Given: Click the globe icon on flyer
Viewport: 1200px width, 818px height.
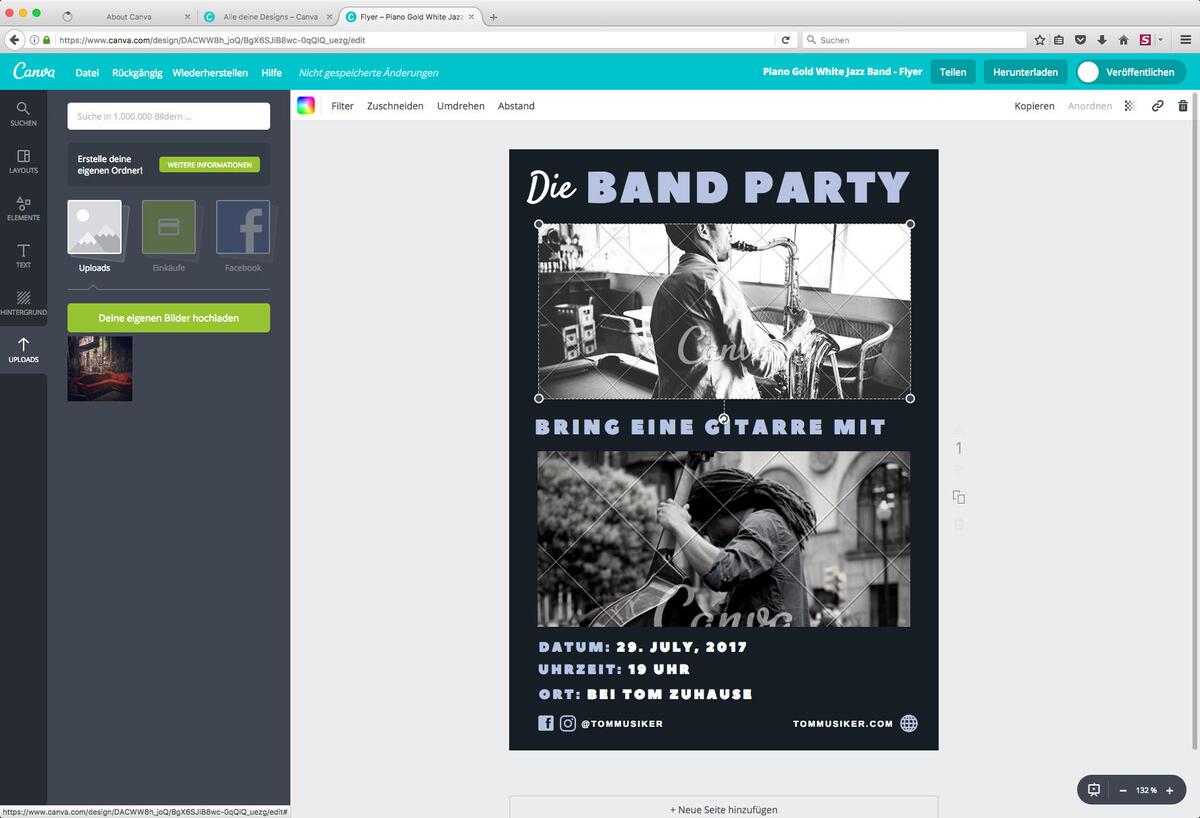Looking at the screenshot, I should 909,723.
